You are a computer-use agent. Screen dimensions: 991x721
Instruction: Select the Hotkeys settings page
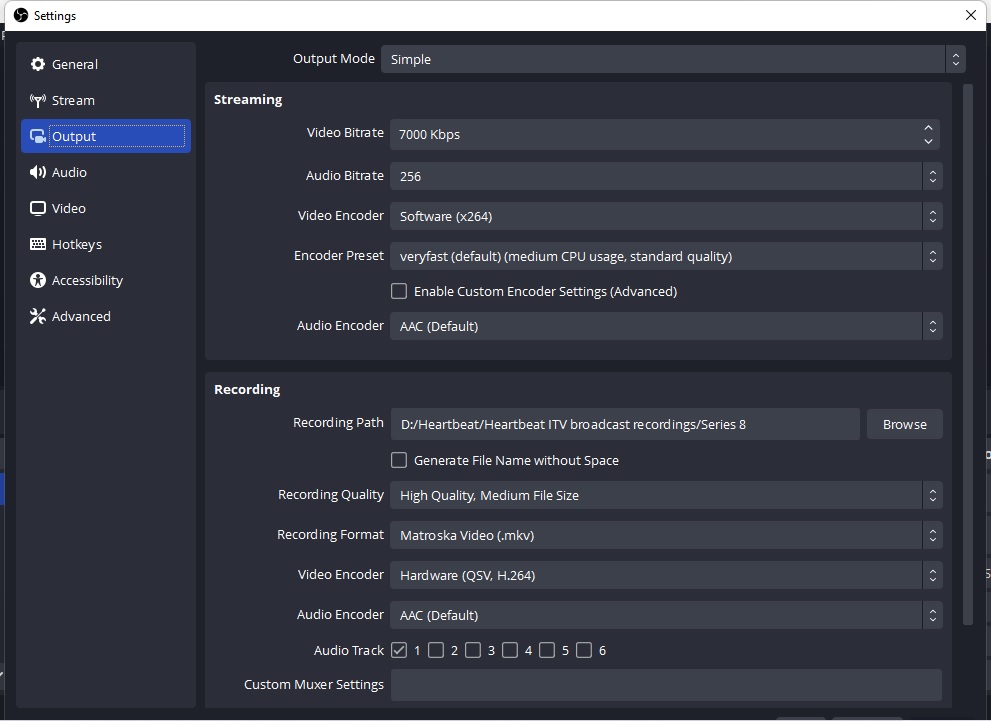pyautogui.click(x=106, y=245)
